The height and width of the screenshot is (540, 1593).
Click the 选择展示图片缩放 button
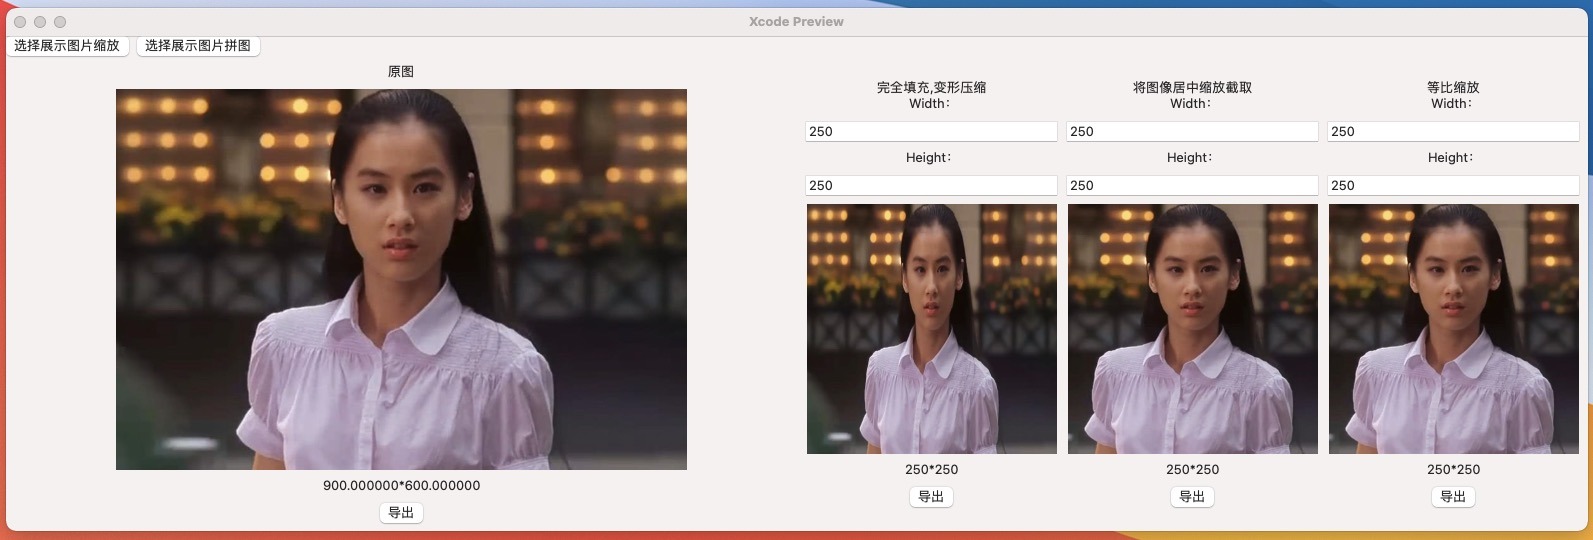click(67, 46)
